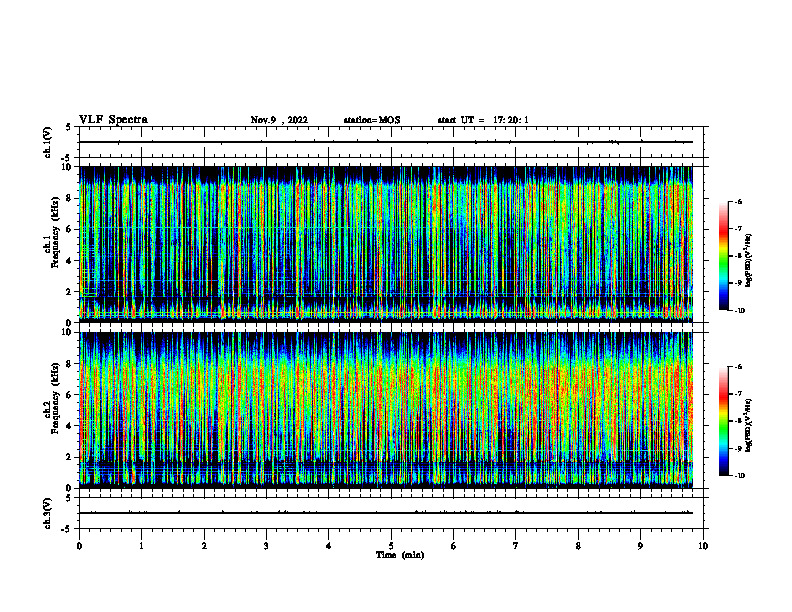Click the "-7" label on ch.1 colorbar
Viewport: 792px width, 612px height.
pos(738,228)
